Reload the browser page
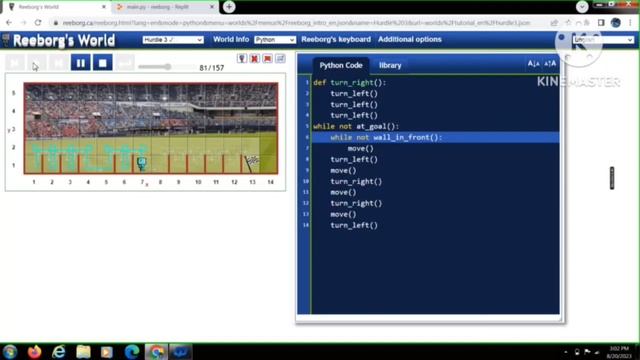The image size is (640, 360). (38, 23)
